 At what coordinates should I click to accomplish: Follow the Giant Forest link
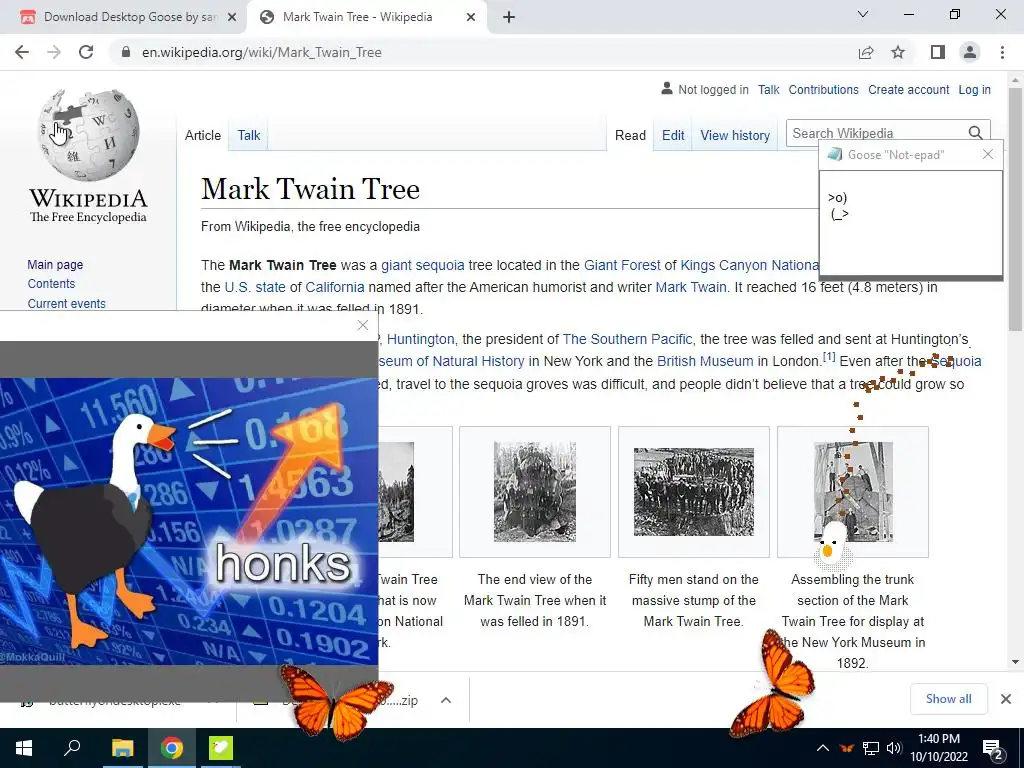(622, 265)
